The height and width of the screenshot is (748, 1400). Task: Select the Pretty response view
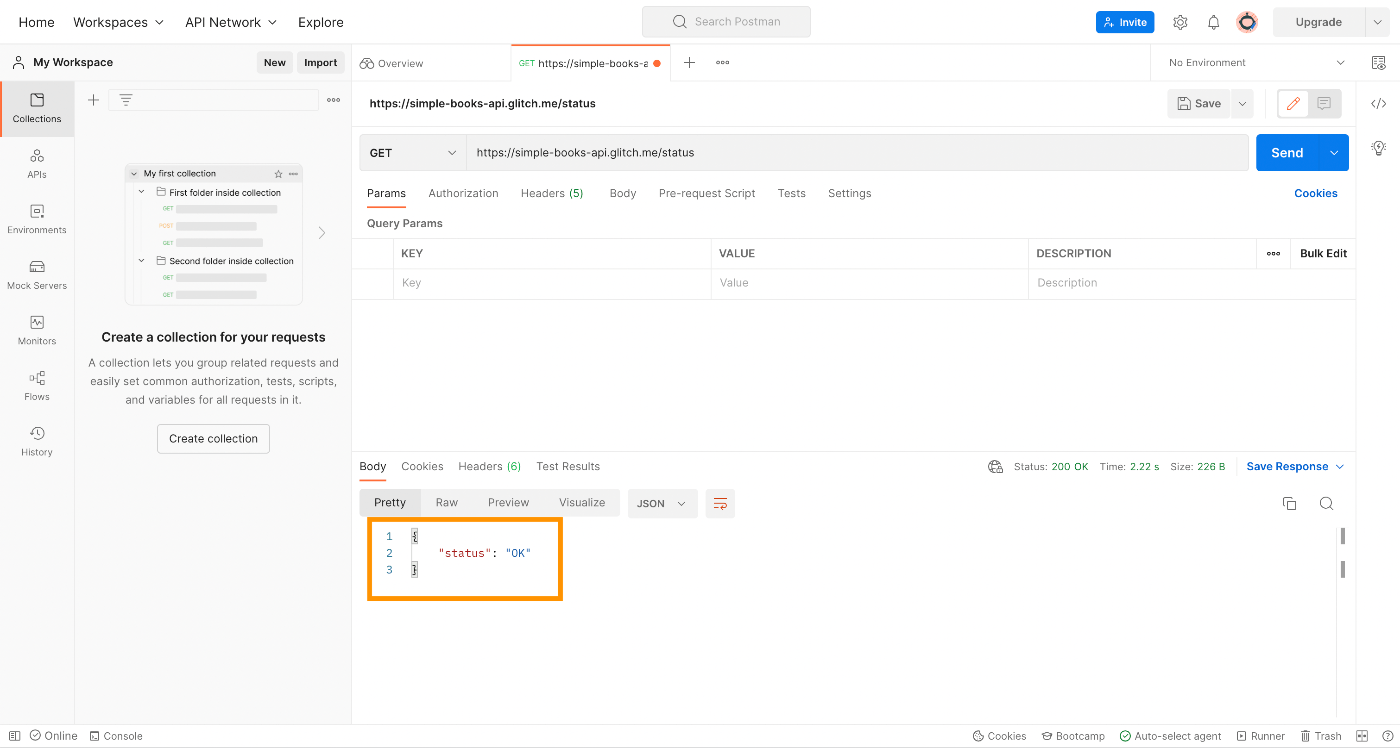(390, 502)
